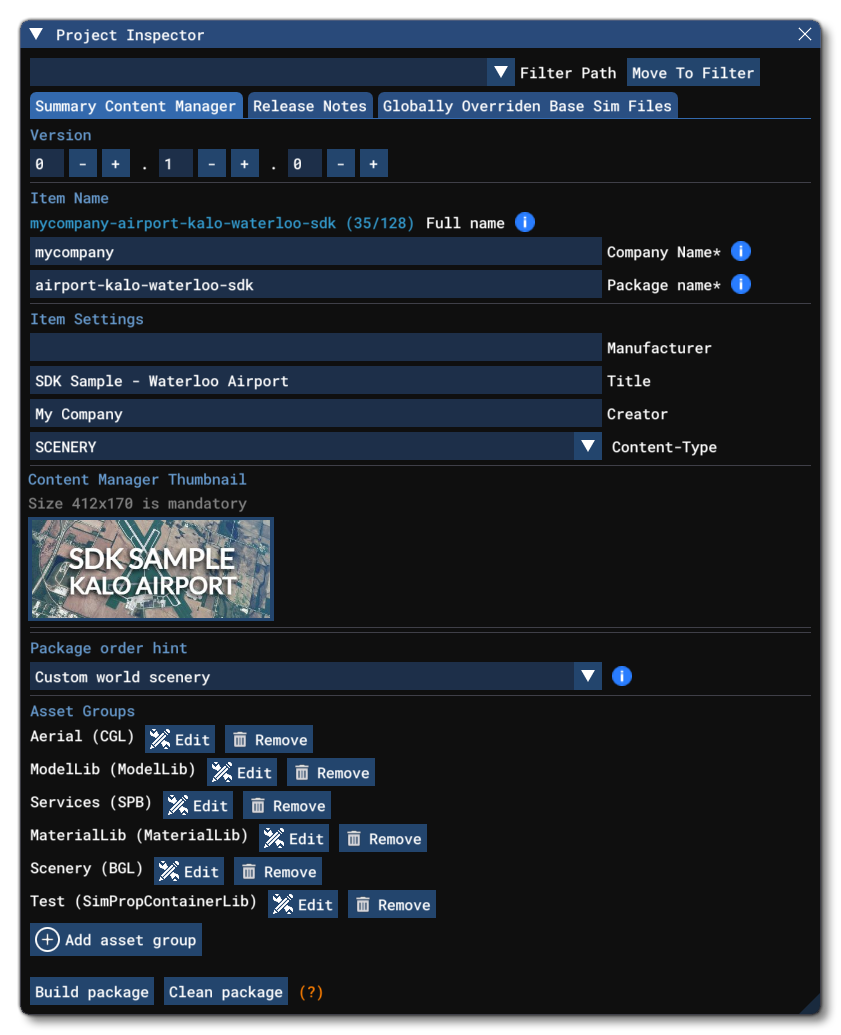Click the info icon next to Package order hint

pyautogui.click(x=621, y=676)
